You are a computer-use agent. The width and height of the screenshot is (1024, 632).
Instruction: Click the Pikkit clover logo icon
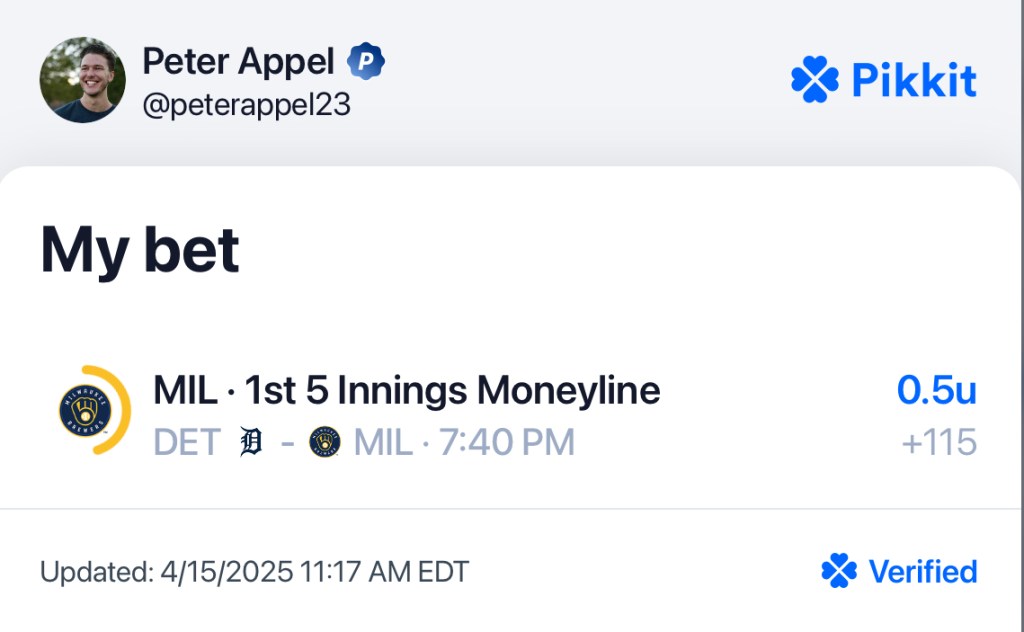tap(814, 79)
